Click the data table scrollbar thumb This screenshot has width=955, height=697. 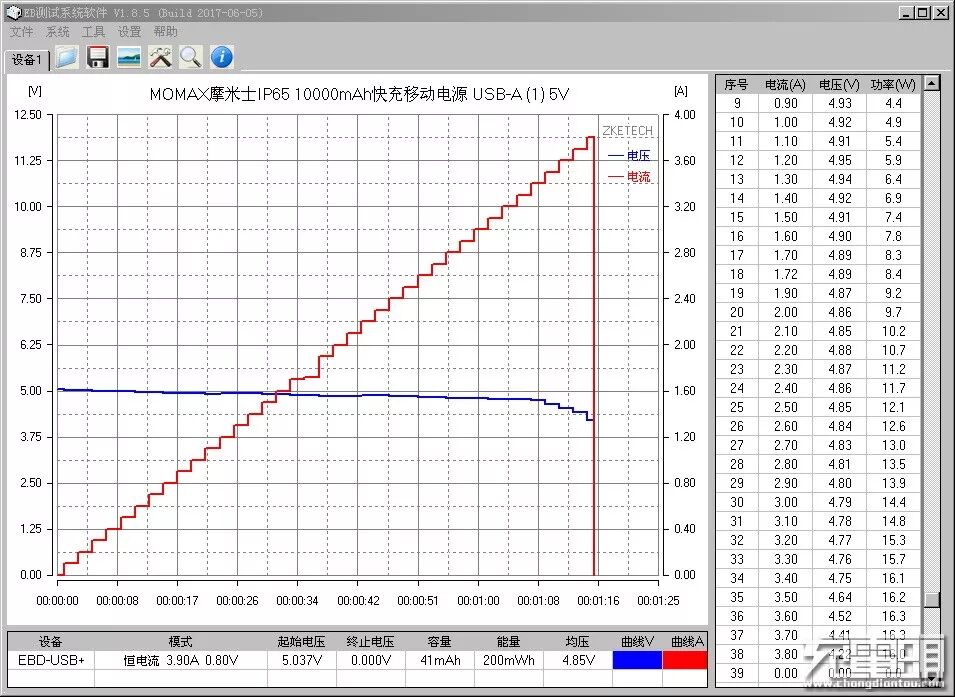click(932, 599)
